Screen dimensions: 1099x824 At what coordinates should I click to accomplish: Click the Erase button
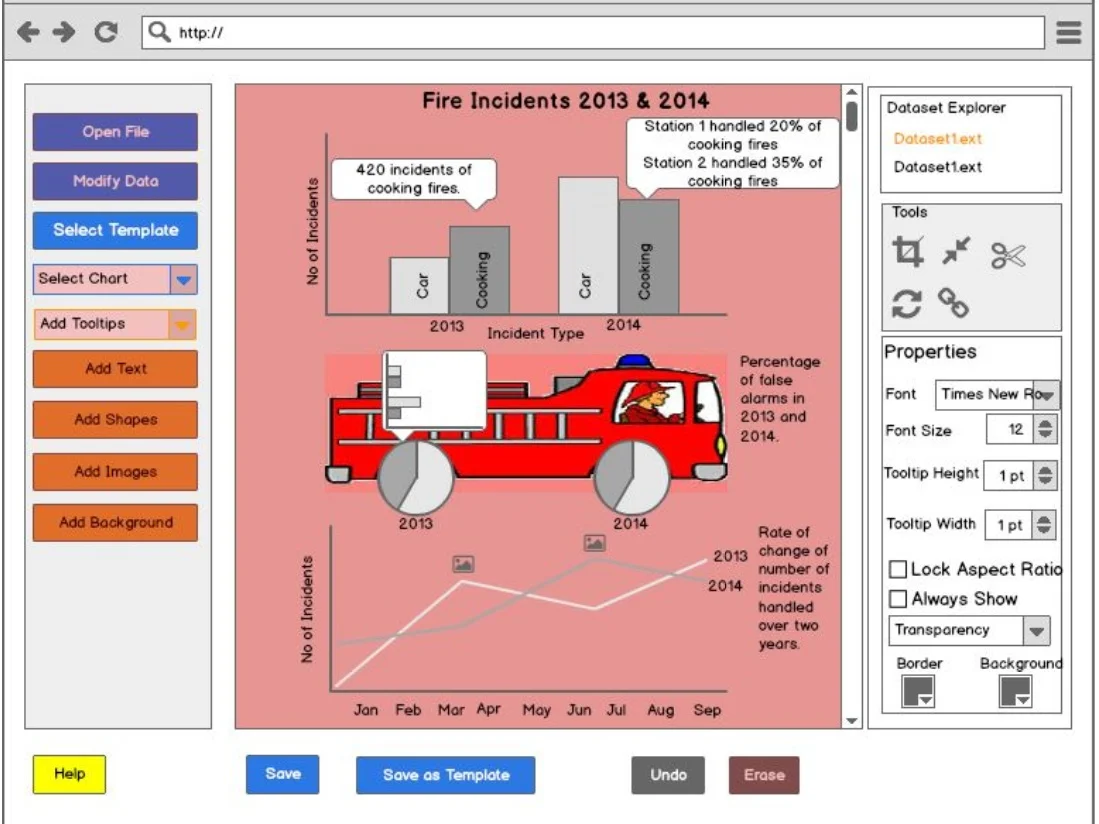coord(764,775)
